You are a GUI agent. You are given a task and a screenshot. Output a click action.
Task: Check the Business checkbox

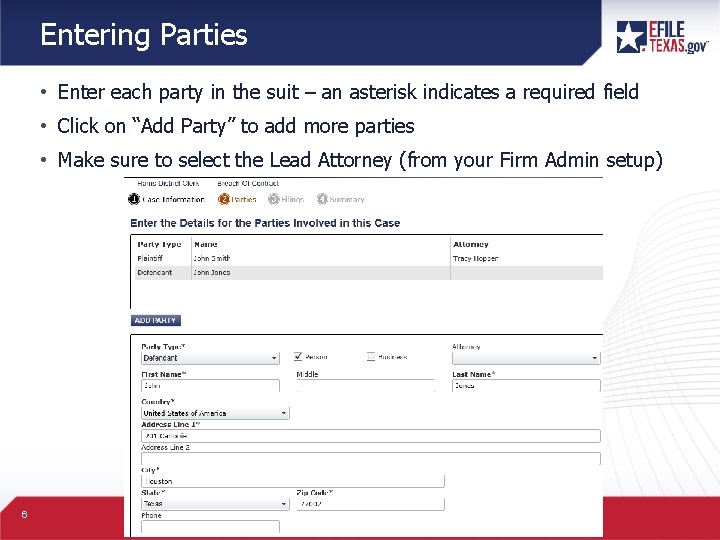click(371, 356)
